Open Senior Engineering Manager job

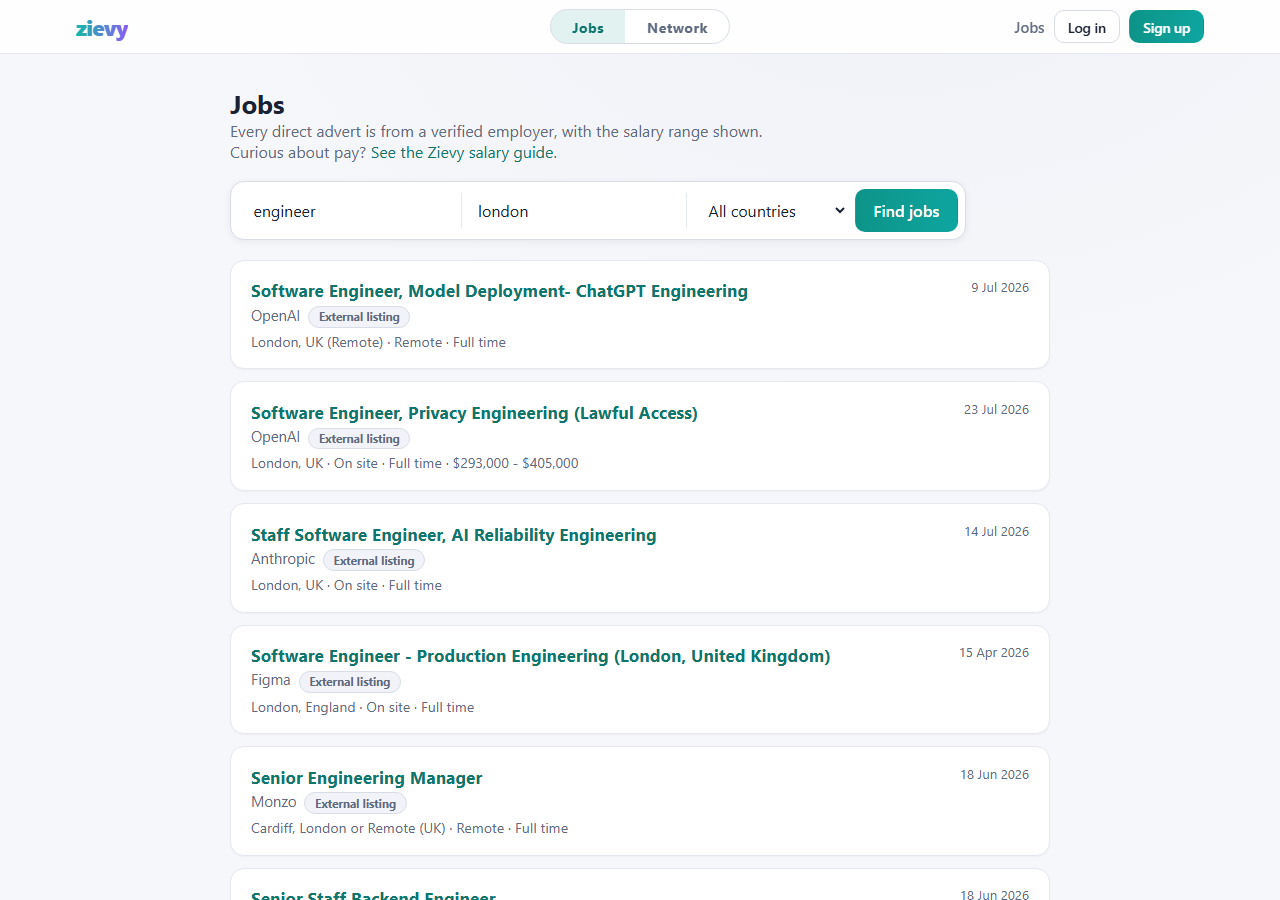coord(366,778)
